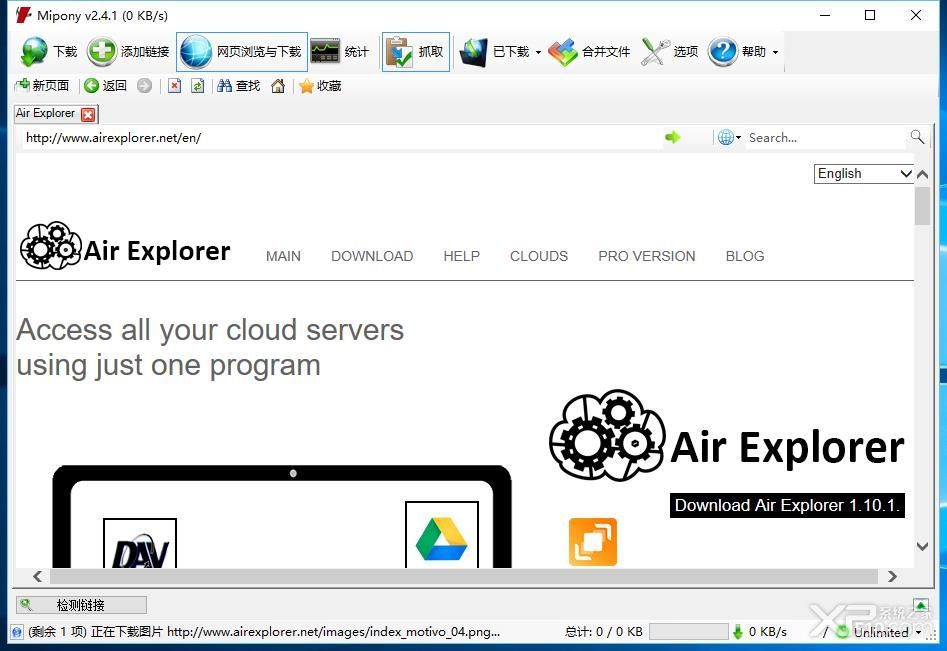Select the Air Explorer browser tab
The height and width of the screenshot is (651, 947).
click(46, 114)
